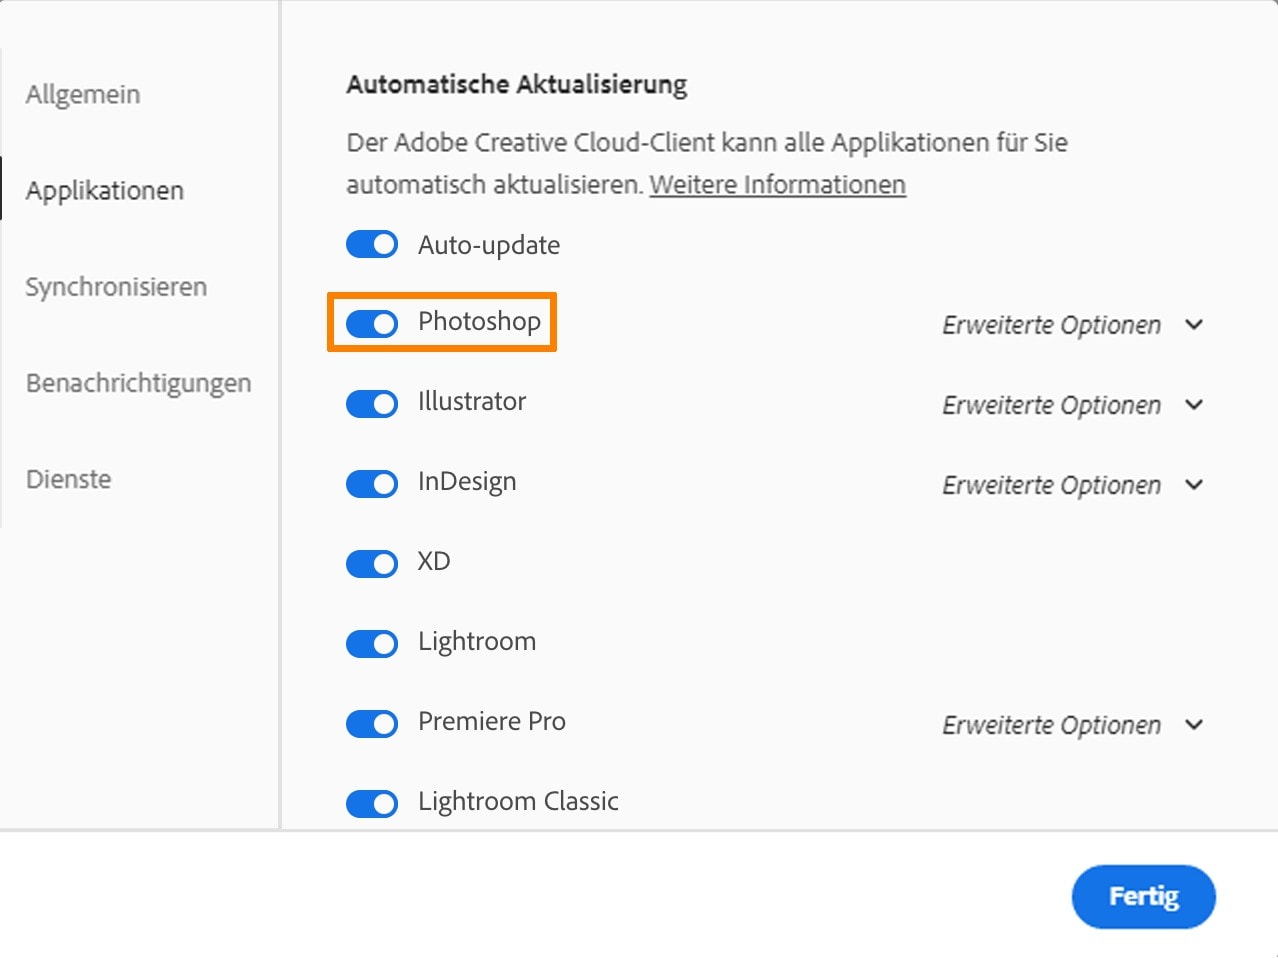Toggle Lightroom automatic update switch

pyautogui.click(x=372, y=644)
